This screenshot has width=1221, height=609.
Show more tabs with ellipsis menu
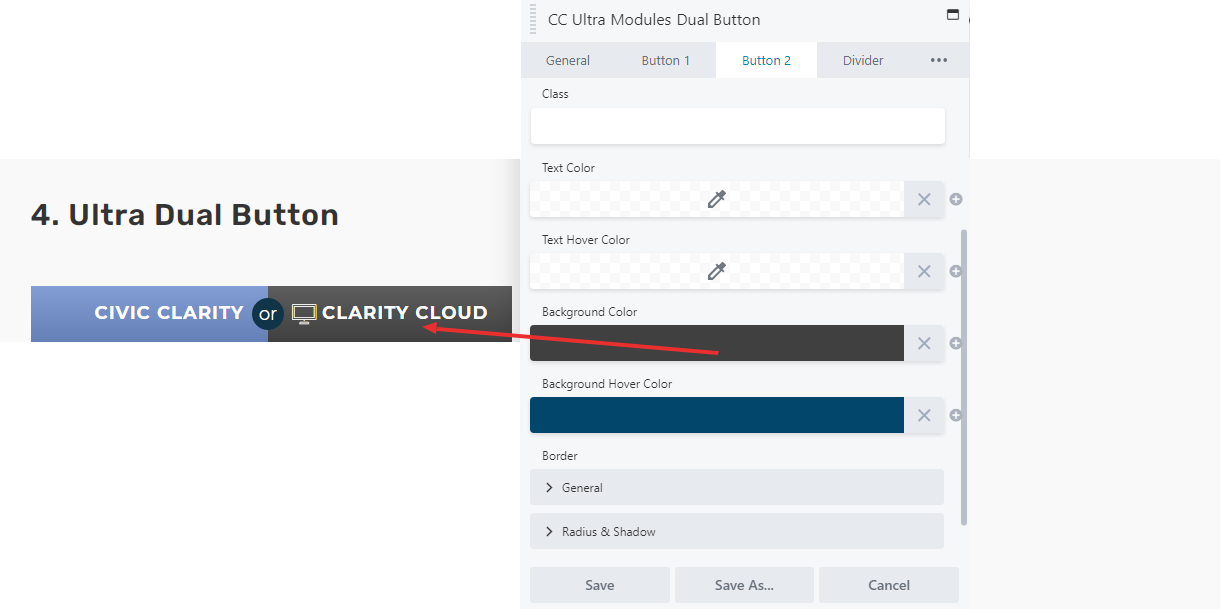(939, 60)
